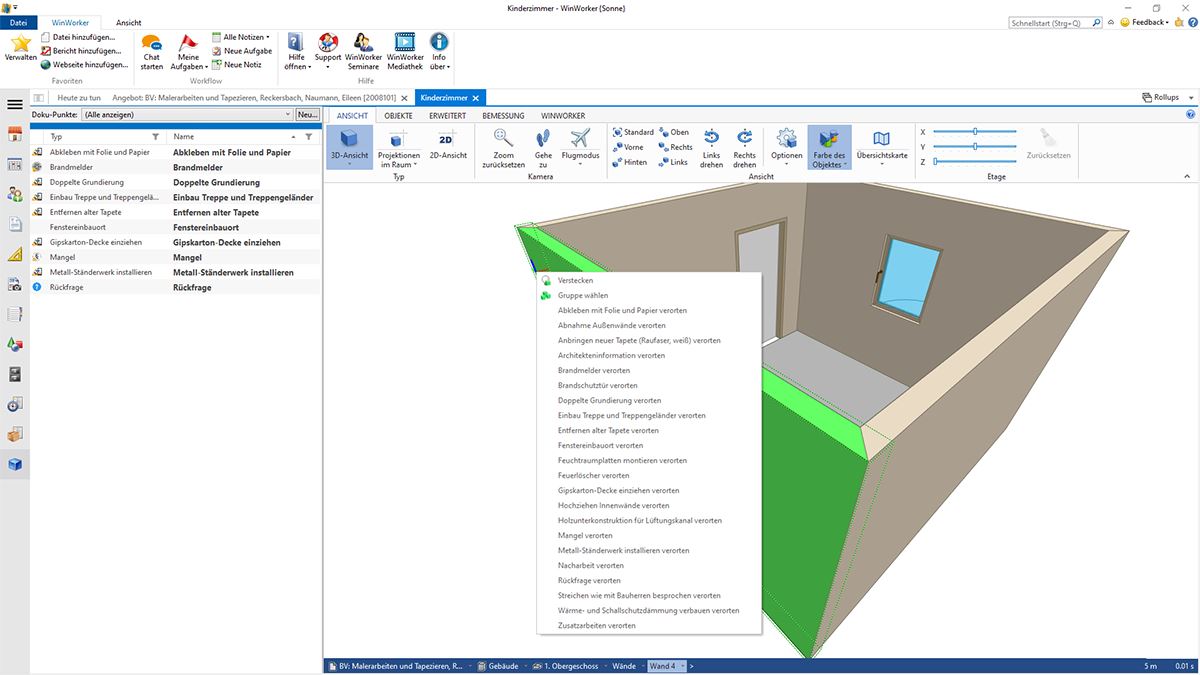1200x675 pixels.
Task: Open the hamburger menu in sidebar
Action: coord(14,104)
